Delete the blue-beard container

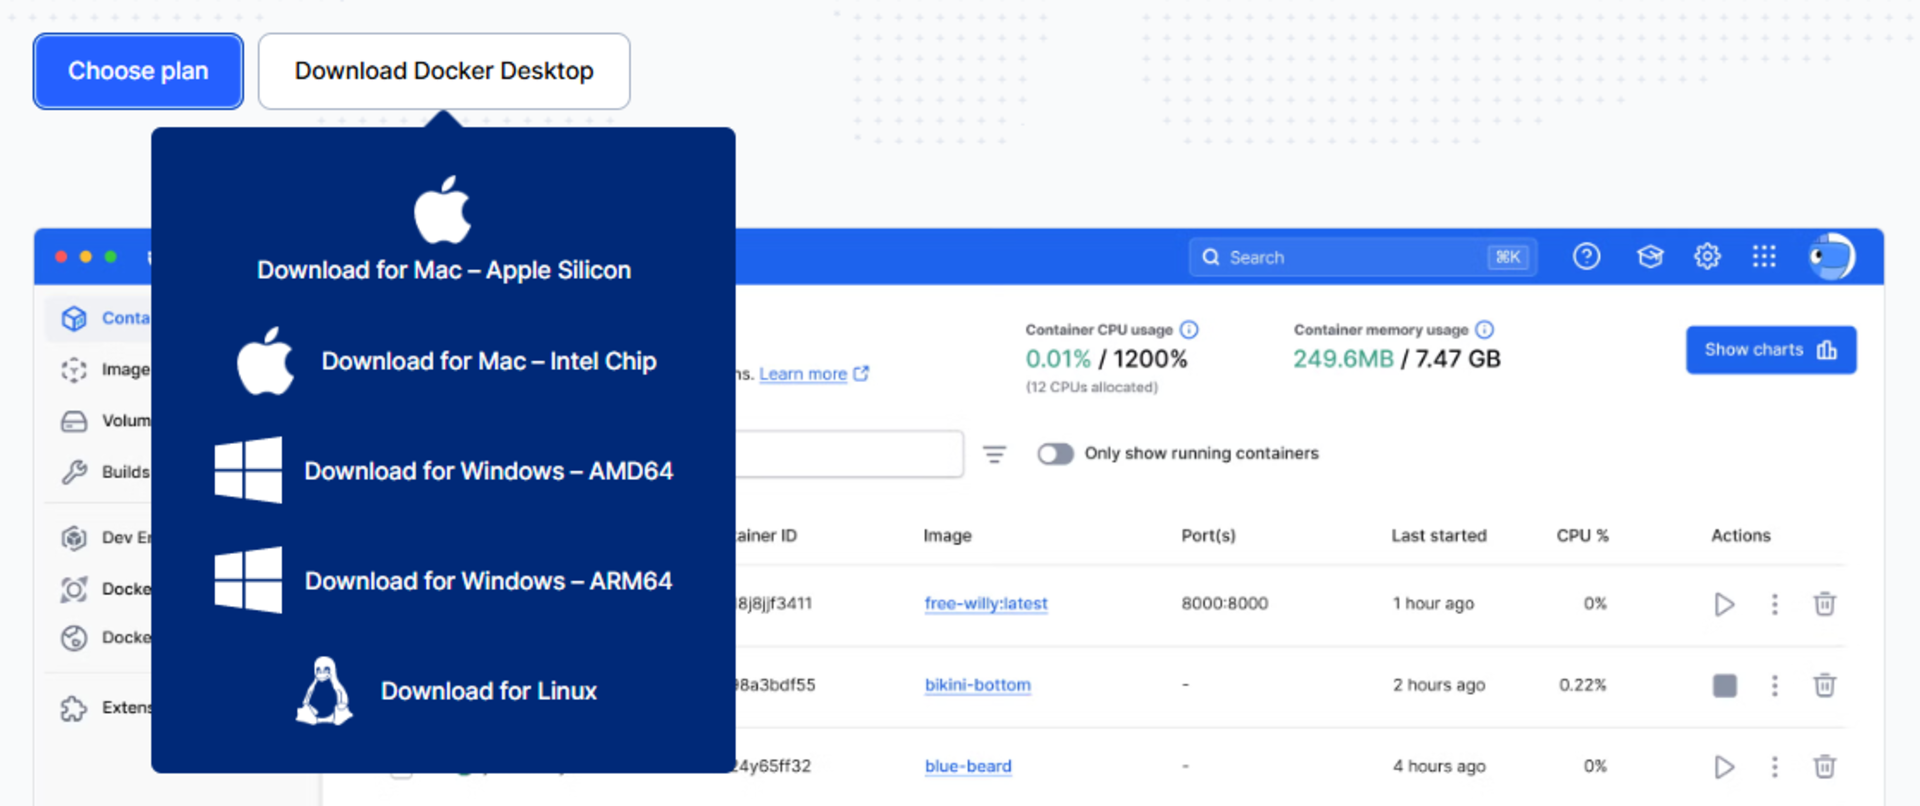(x=1825, y=767)
